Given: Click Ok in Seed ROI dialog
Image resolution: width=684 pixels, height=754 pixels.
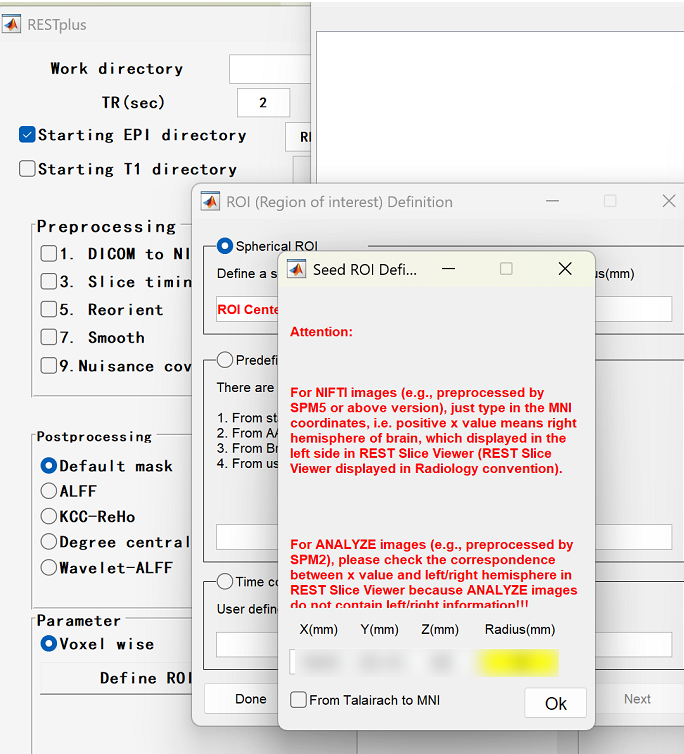Looking at the screenshot, I should click(555, 703).
